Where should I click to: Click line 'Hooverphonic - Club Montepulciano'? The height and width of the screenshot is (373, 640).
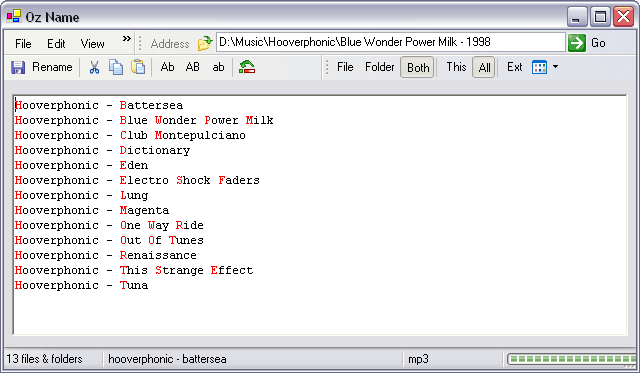(x=130, y=135)
